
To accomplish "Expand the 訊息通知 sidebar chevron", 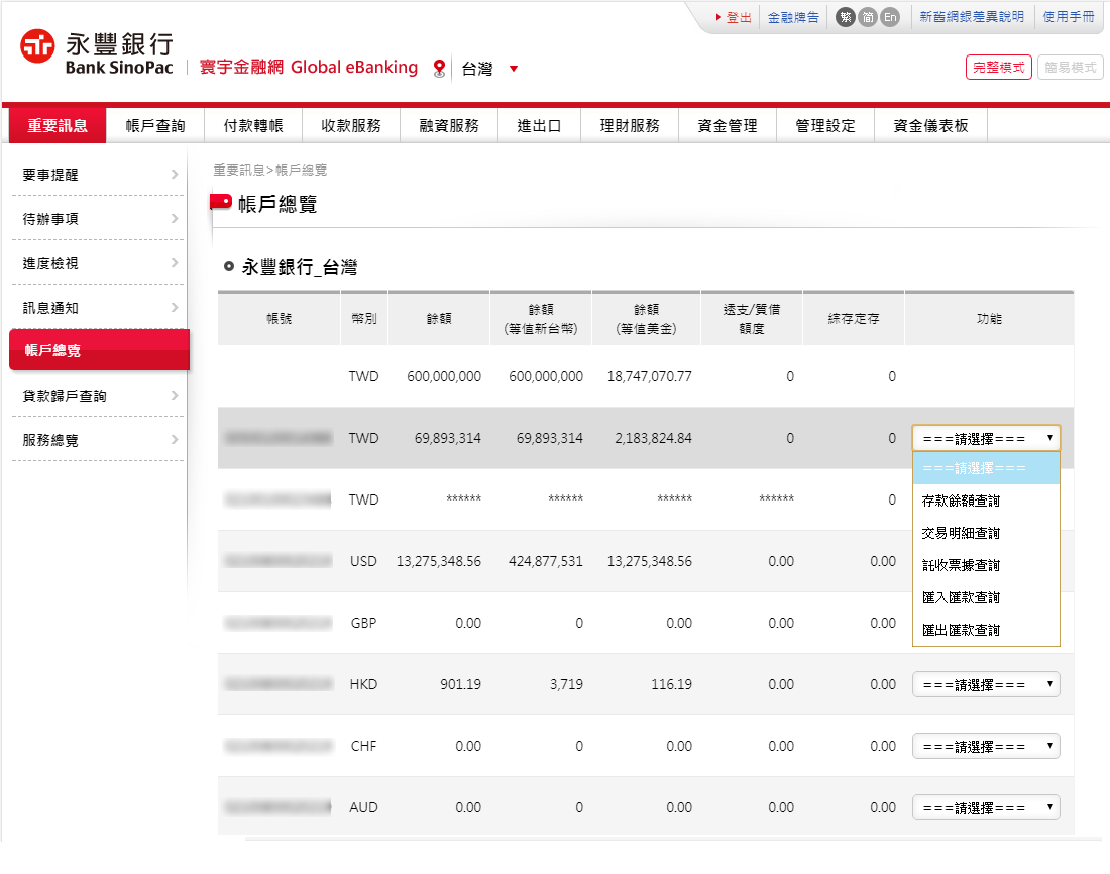I will click(175, 308).
